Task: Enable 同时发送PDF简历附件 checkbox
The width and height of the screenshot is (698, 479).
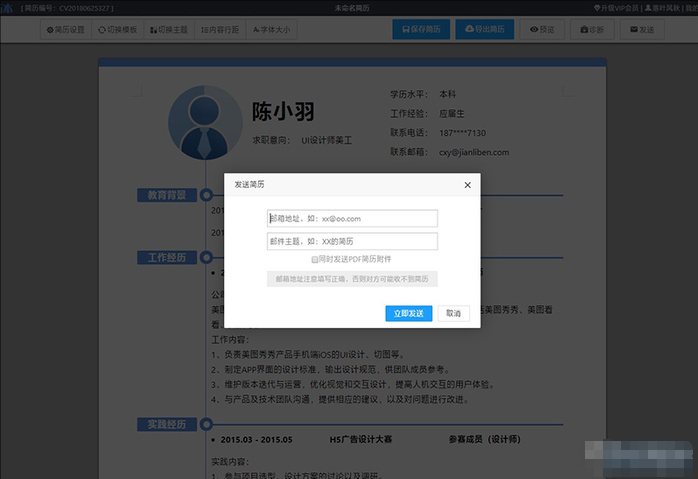Action: pos(315,260)
